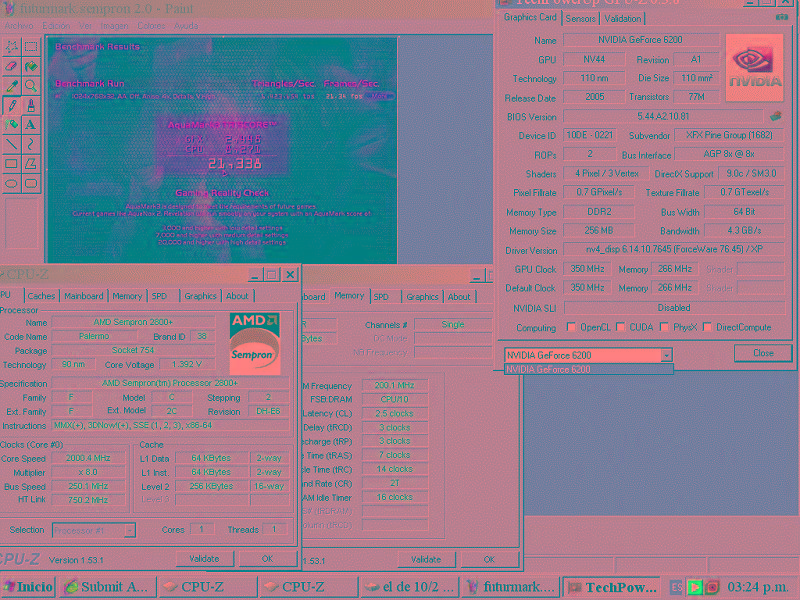Choose the Line tool in Paint
Screen dimensions: 800x600
pos(12,144)
